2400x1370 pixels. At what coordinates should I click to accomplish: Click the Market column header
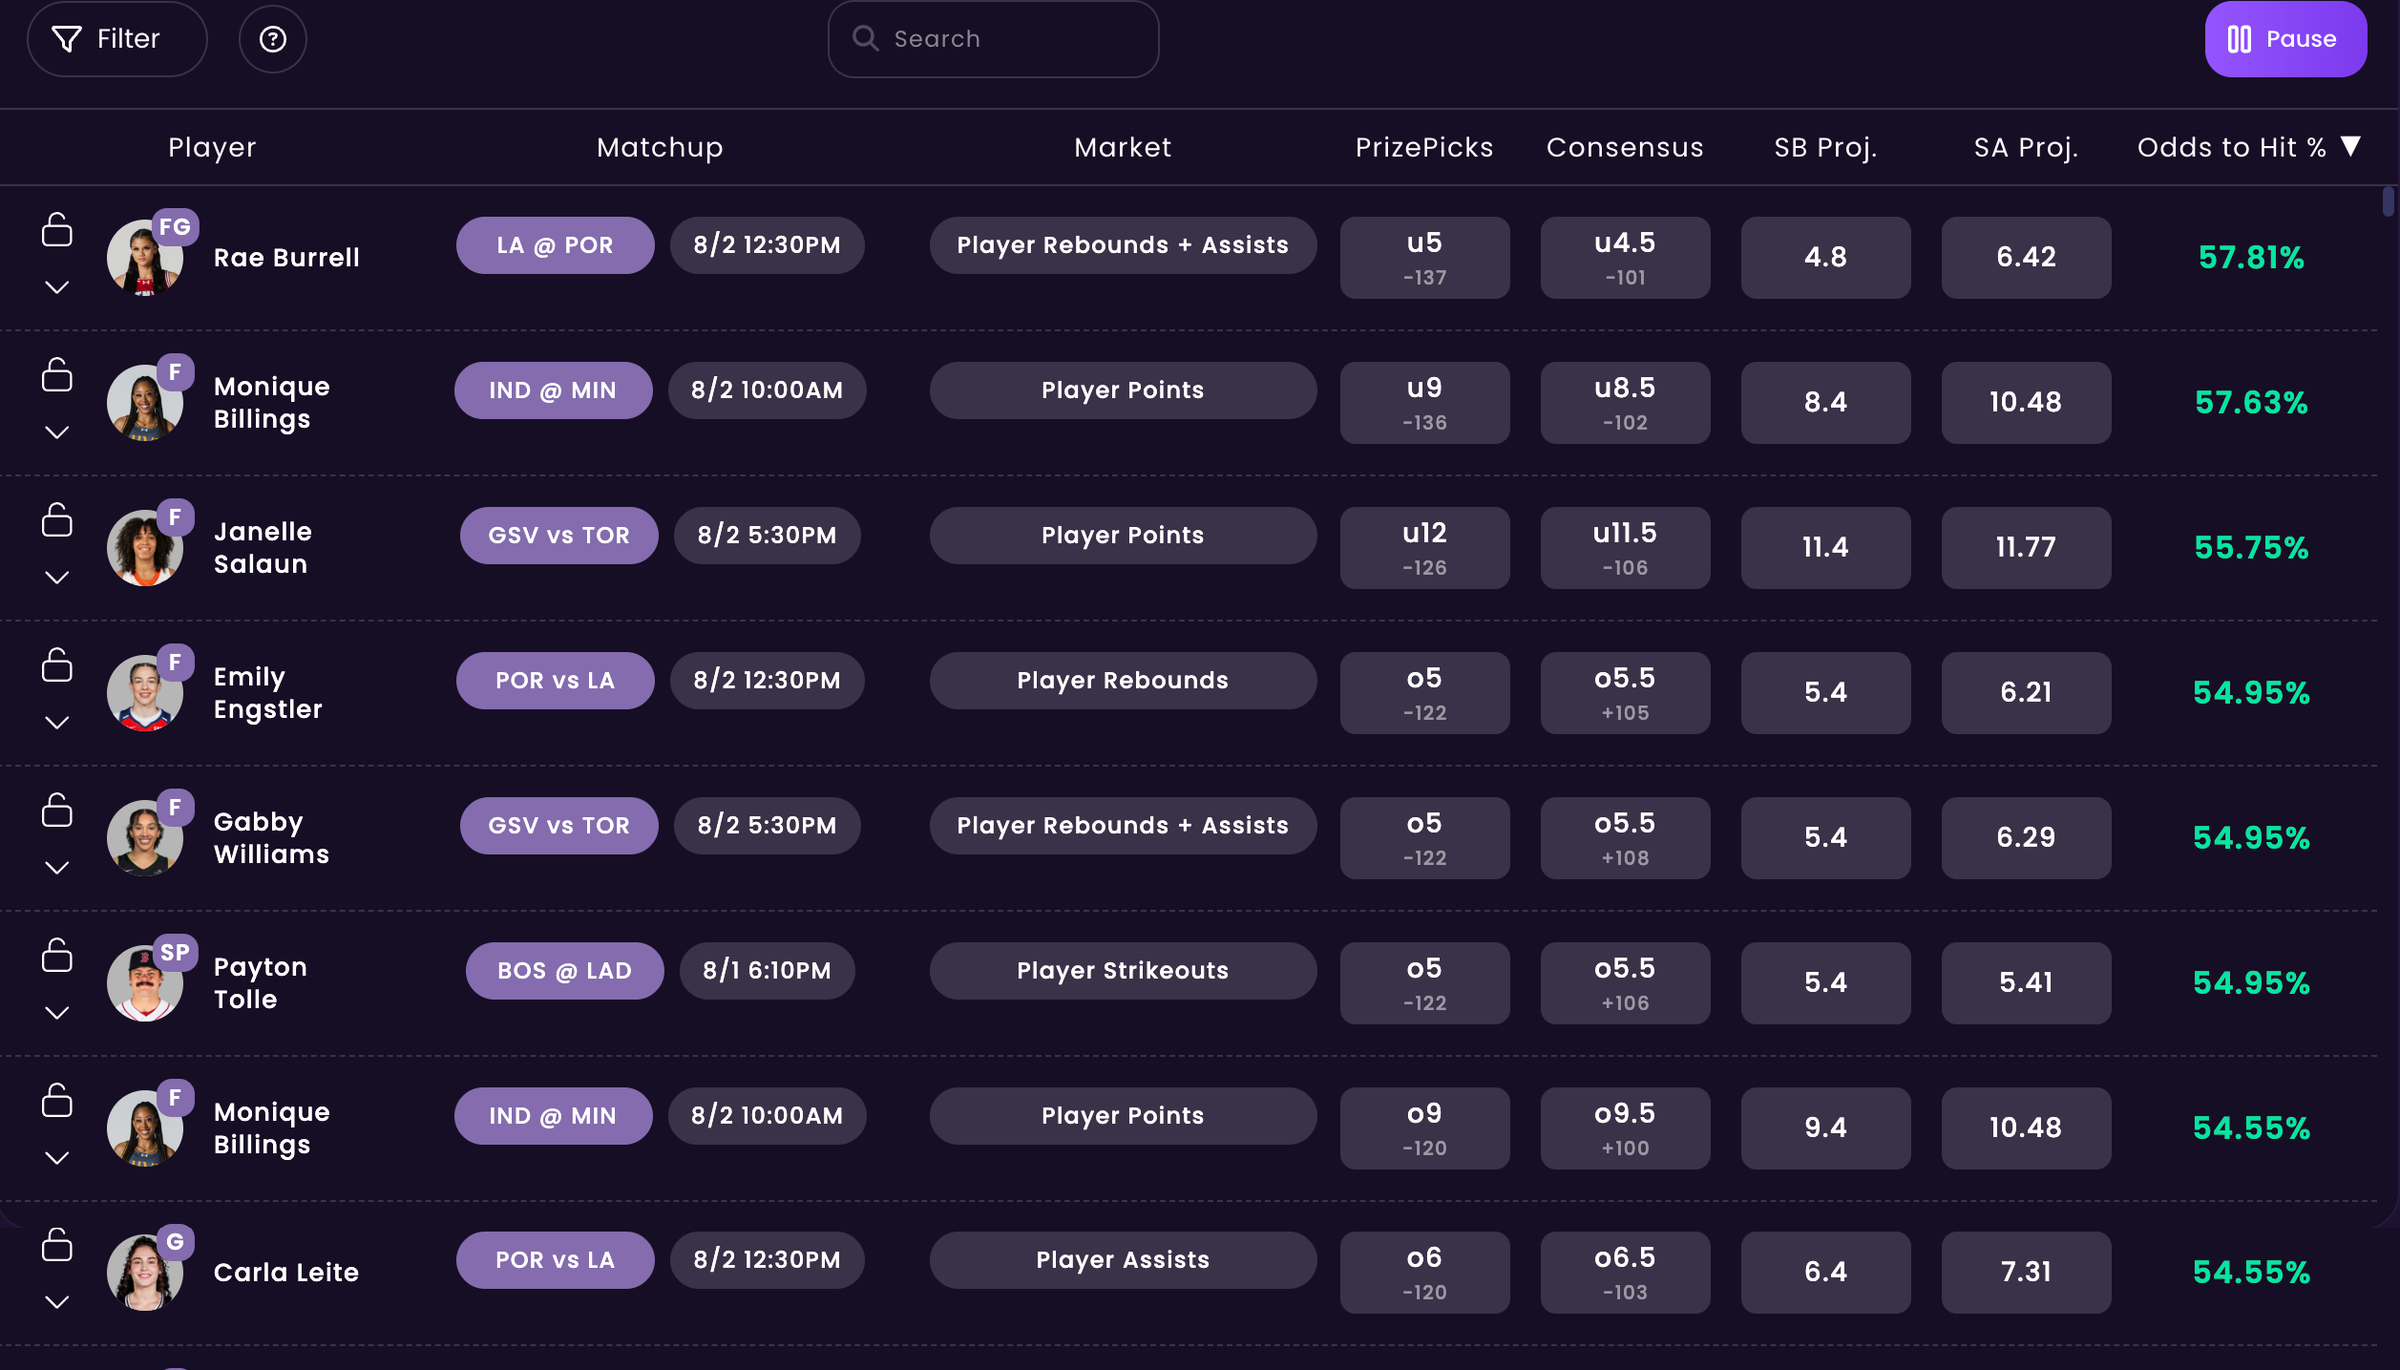pos(1123,147)
